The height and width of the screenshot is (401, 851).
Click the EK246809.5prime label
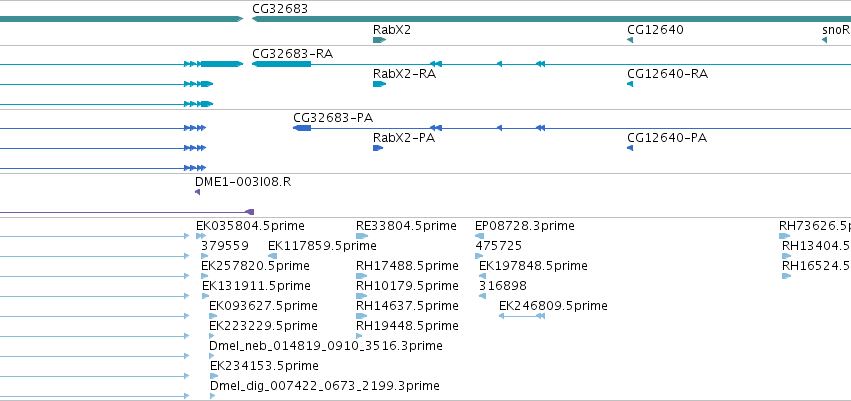[553, 306]
